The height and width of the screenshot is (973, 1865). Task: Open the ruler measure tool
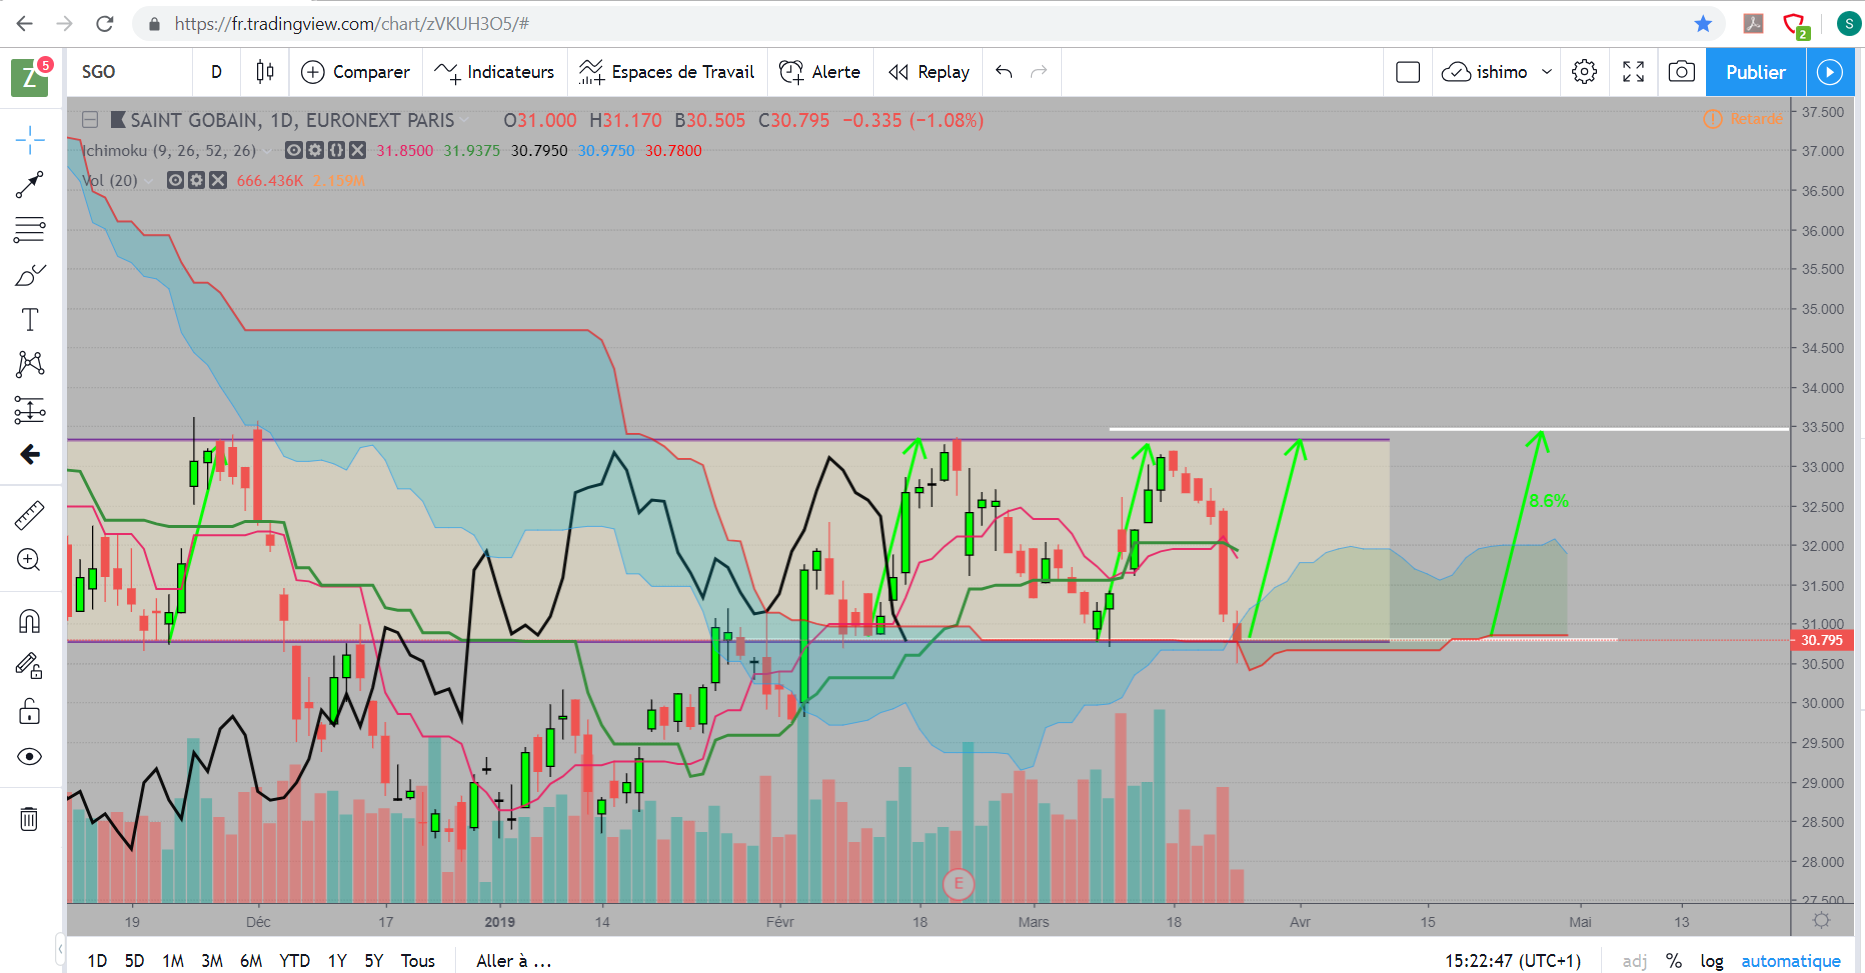pyautogui.click(x=30, y=515)
